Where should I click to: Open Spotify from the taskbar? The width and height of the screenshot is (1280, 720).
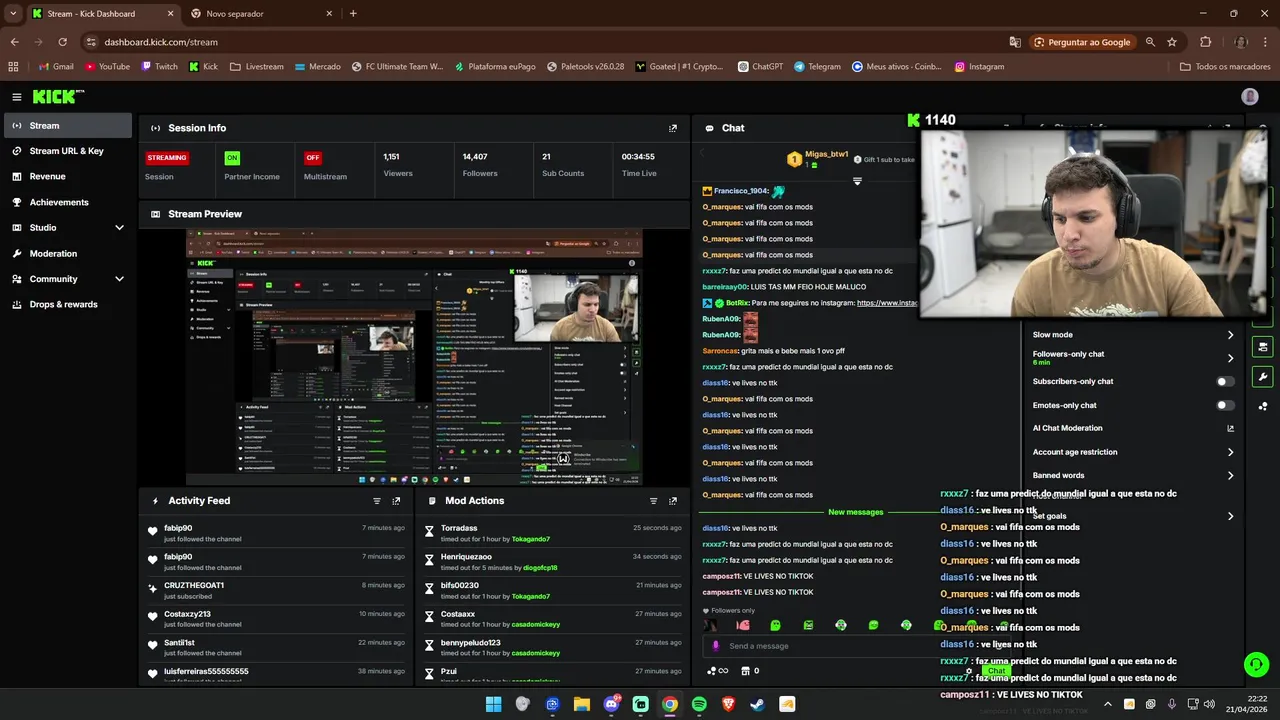pyautogui.click(x=699, y=704)
